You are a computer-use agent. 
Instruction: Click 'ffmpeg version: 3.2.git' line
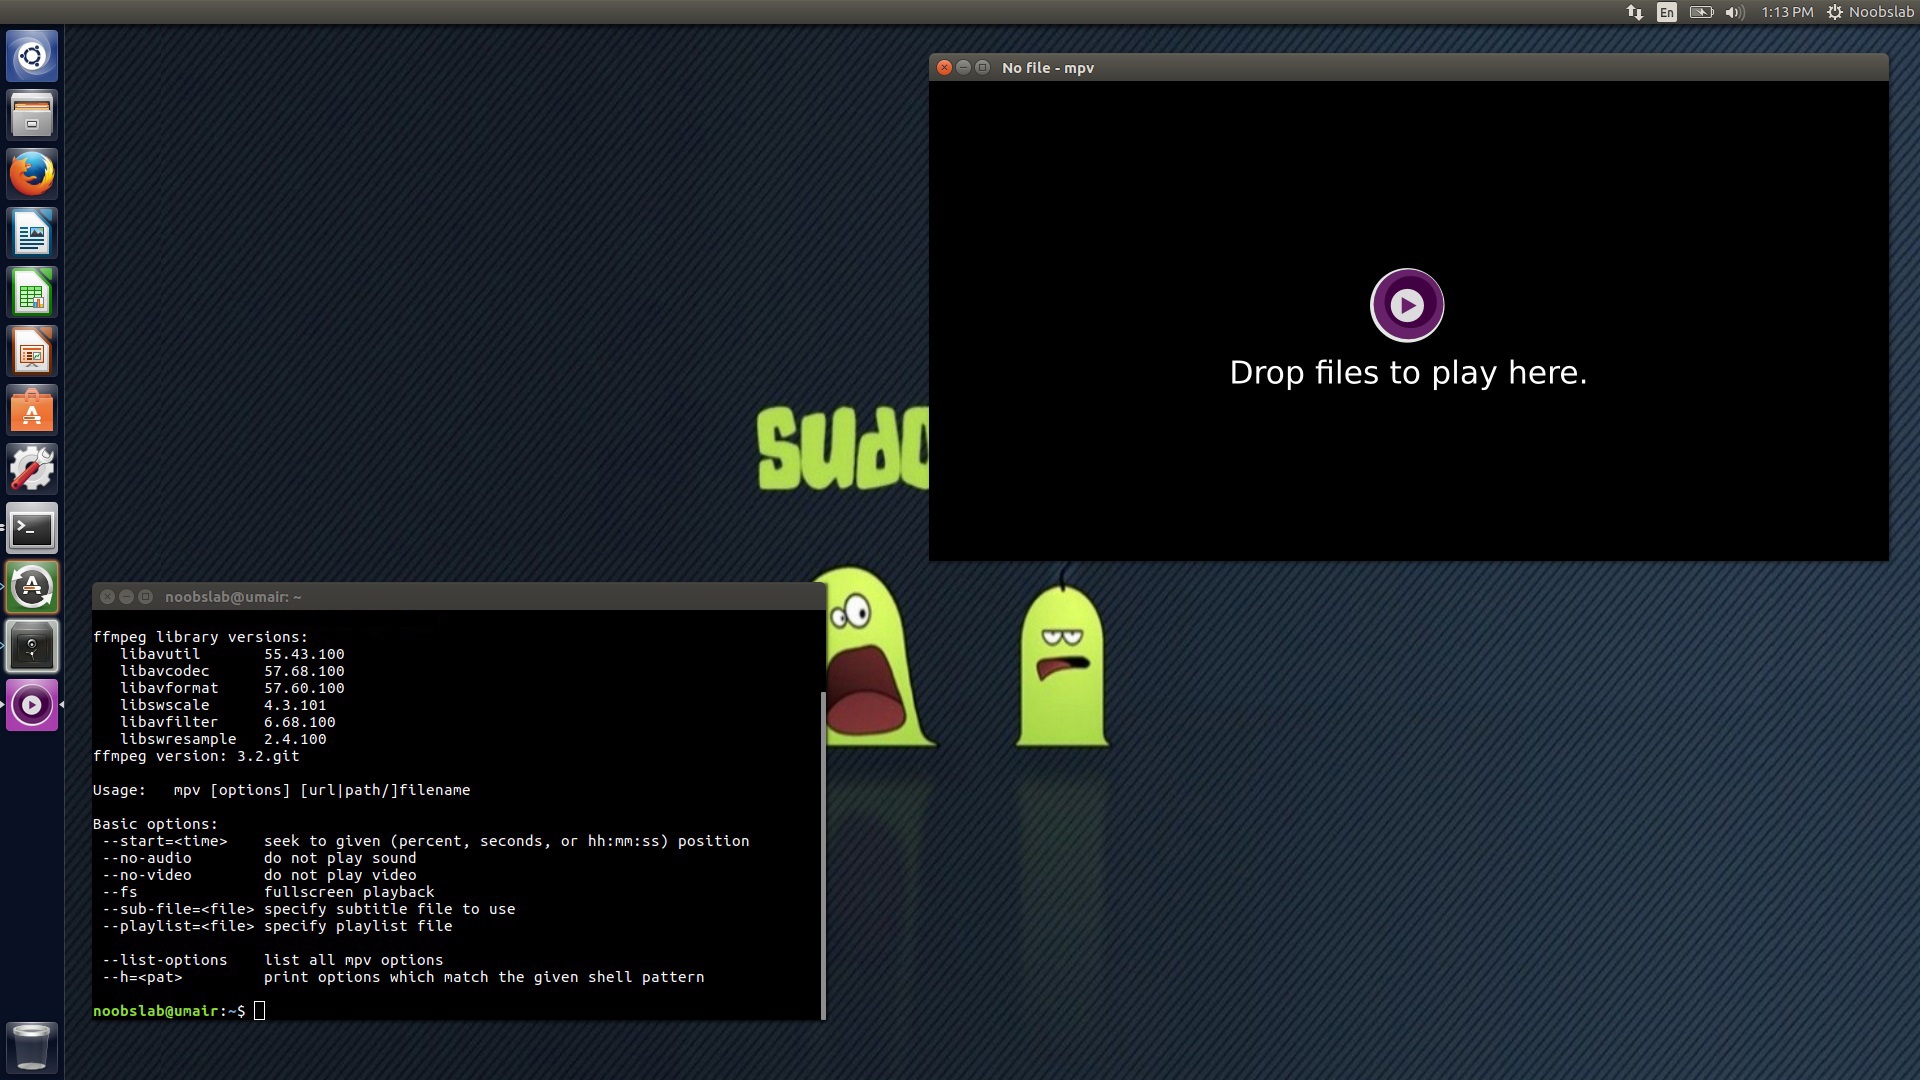pos(196,756)
